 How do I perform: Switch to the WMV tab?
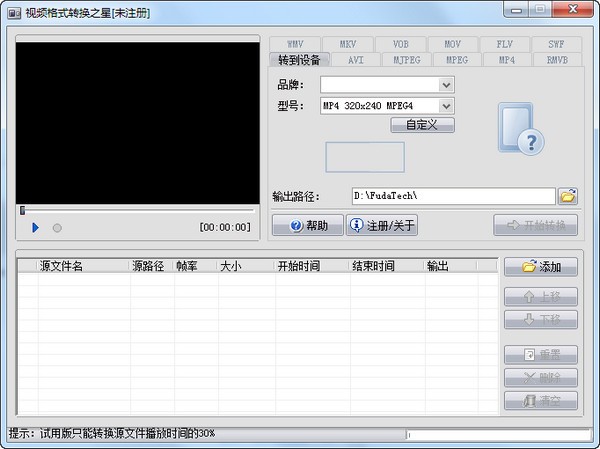[294, 45]
